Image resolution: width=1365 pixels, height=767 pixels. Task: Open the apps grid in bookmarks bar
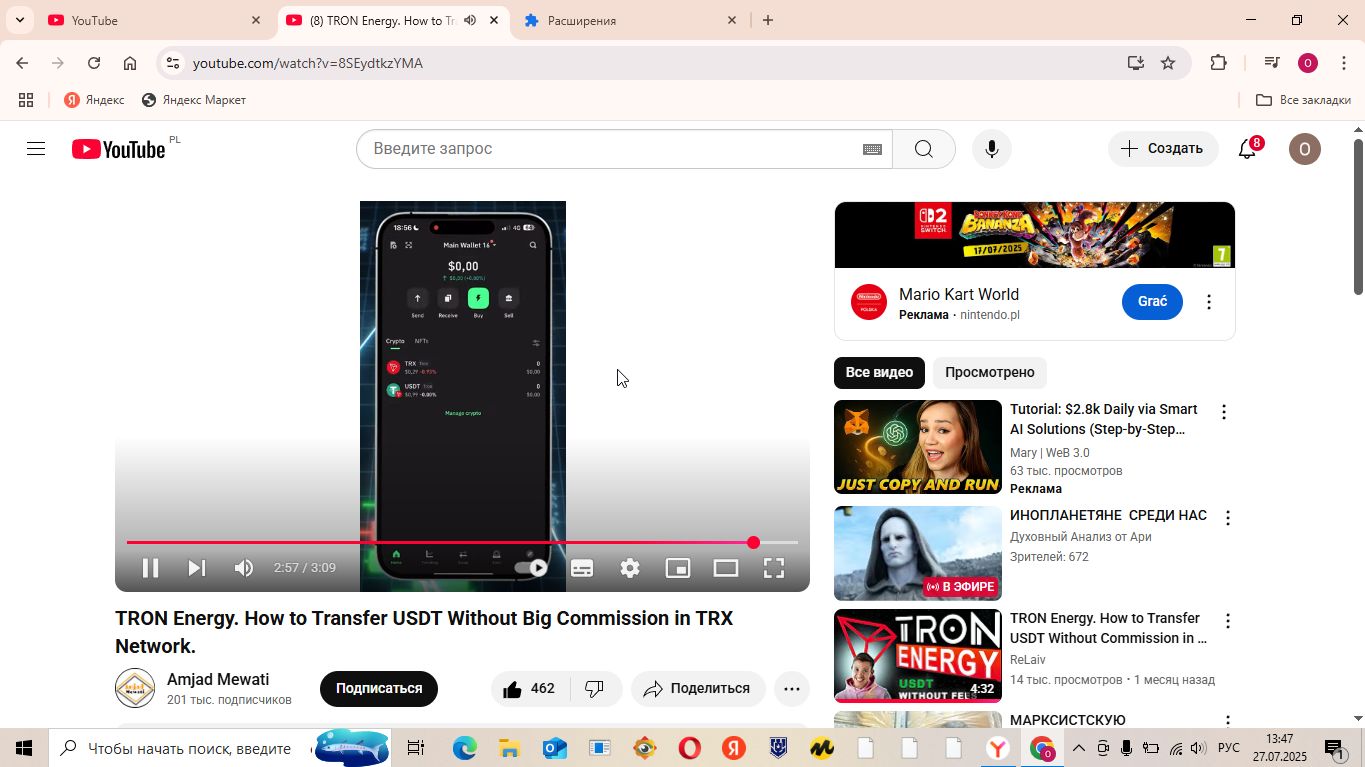click(x=26, y=100)
